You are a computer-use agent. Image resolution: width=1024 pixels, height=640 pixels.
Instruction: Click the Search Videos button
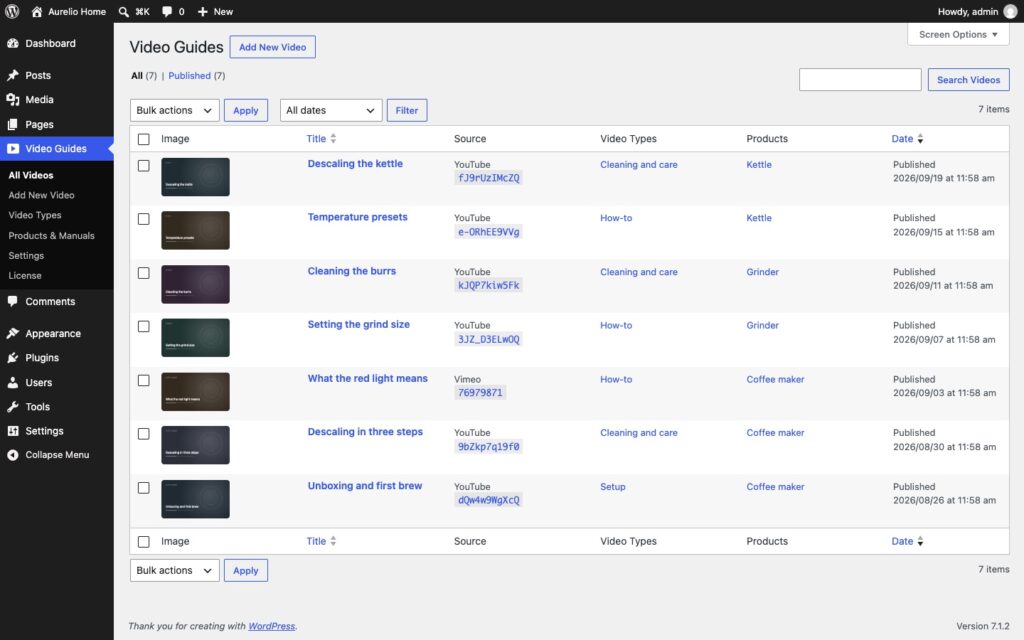coord(968,80)
